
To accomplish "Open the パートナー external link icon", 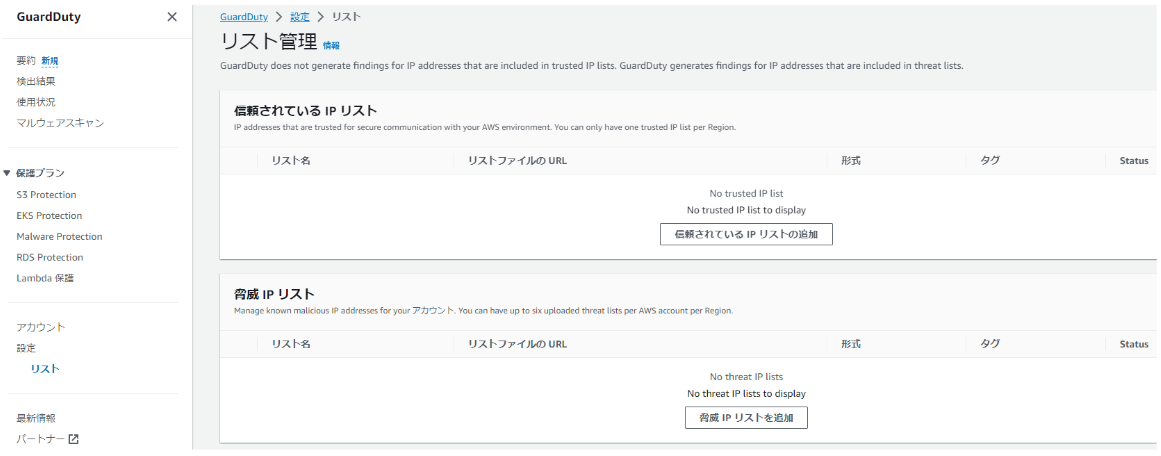I will click(x=73, y=439).
